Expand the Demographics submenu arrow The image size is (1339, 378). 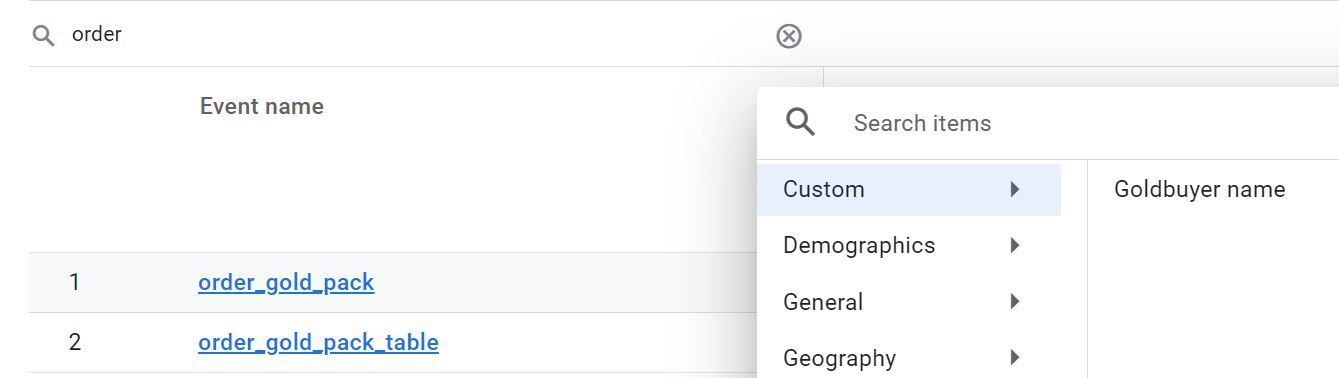tap(1015, 245)
